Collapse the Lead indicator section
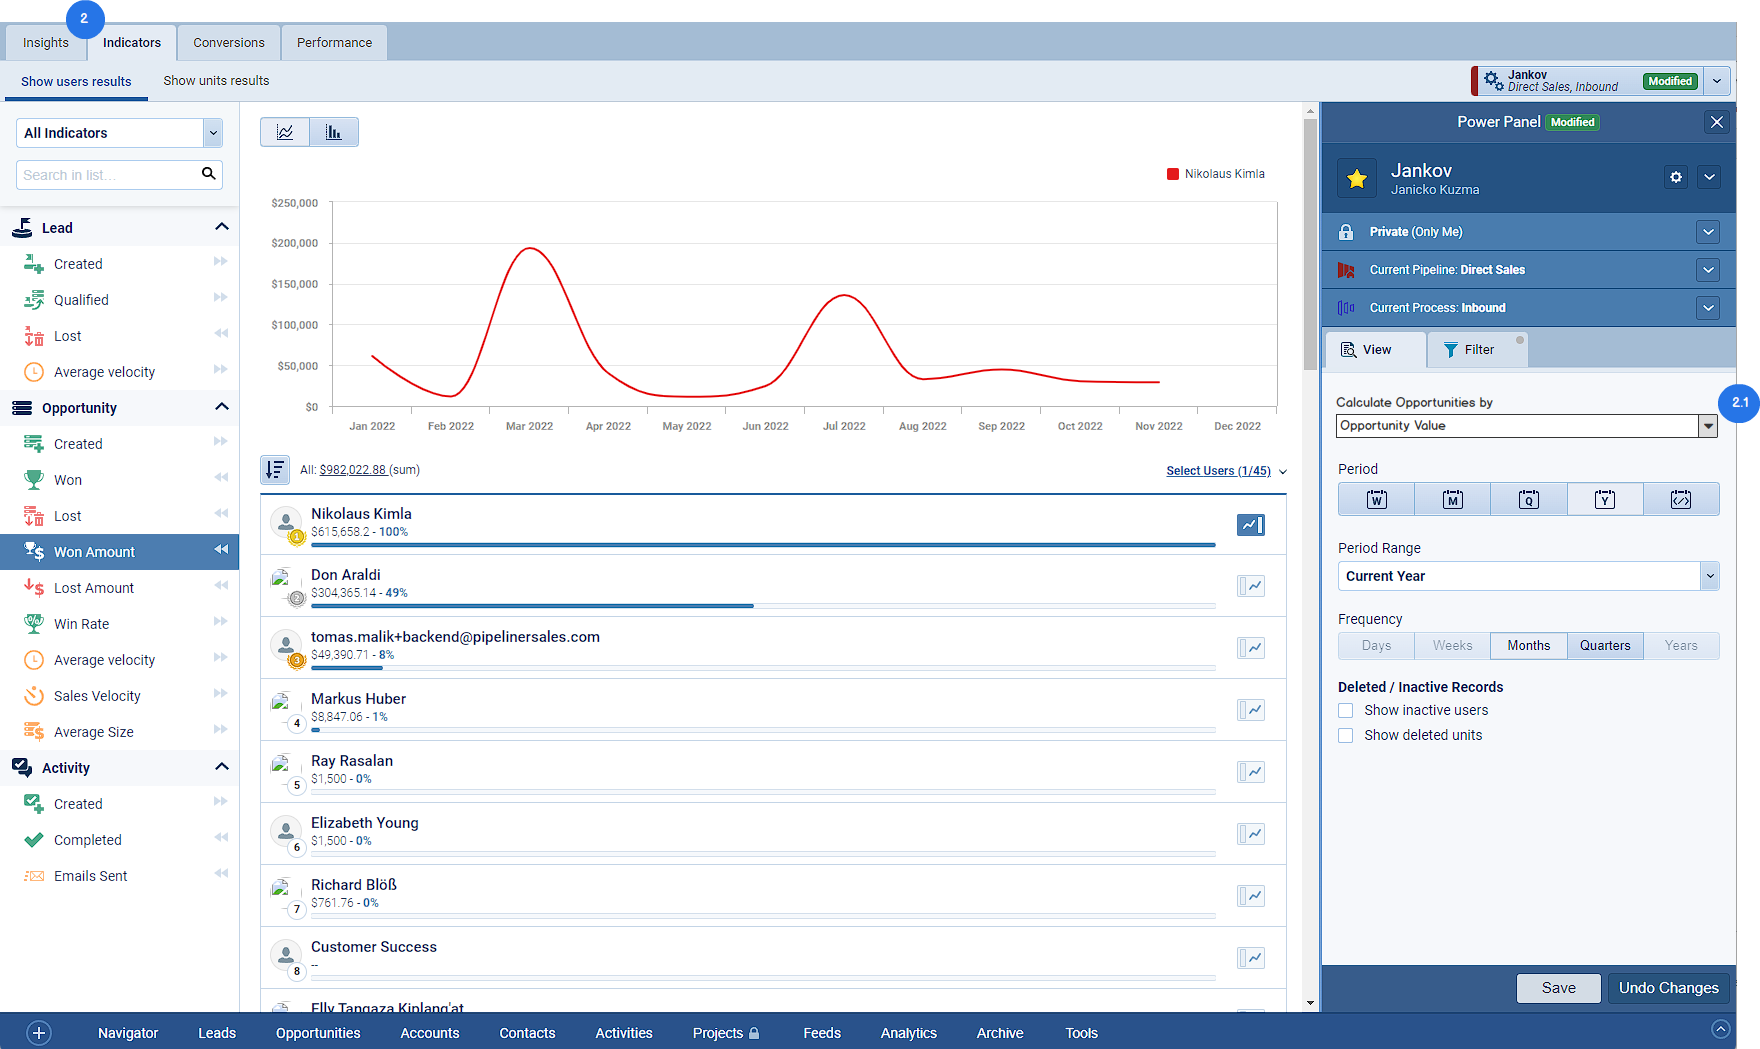The height and width of the screenshot is (1049, 1760). click(x=222, y=227)
